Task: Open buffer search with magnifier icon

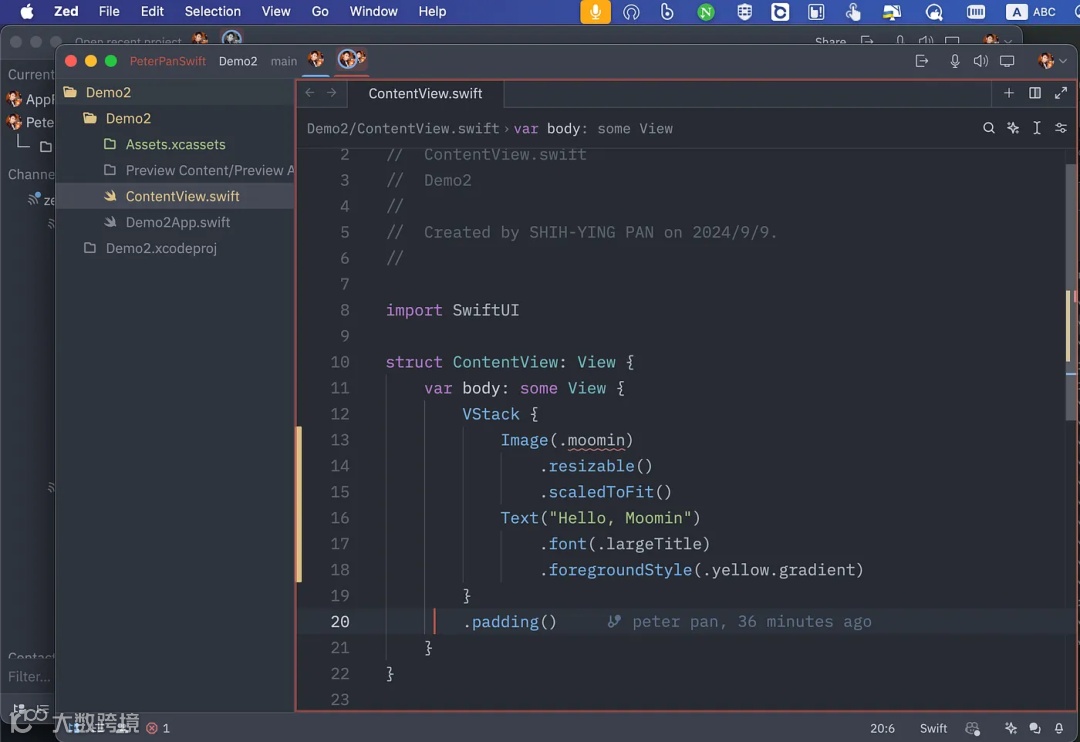Action: 989,128
